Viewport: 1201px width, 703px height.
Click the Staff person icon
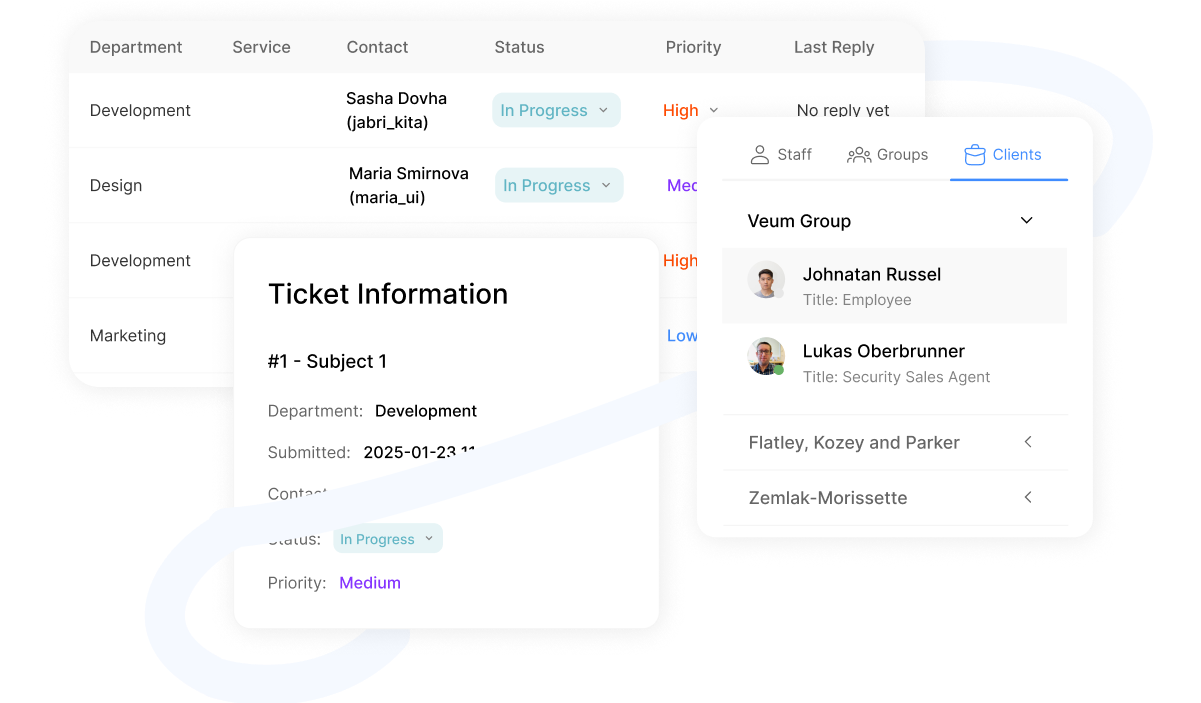tap(760, 155)
